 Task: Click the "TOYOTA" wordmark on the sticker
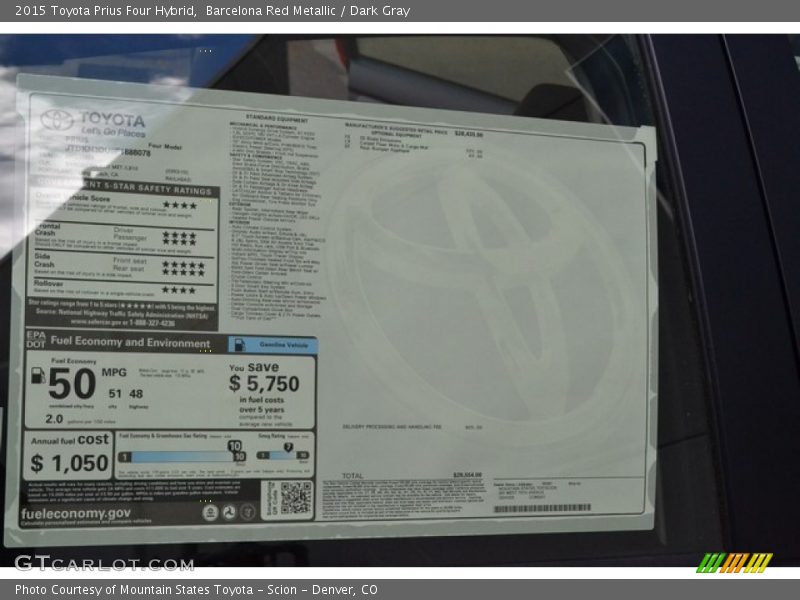pyautogui.click(x=112, y=119)
